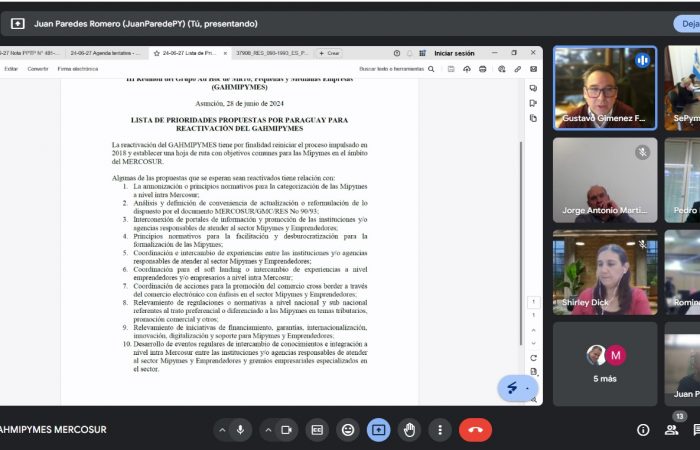Image resolution: width=700 pixels, height=450 pixels.
Task: Open the Firma electrónica menu
Action: tap(78, 69)
